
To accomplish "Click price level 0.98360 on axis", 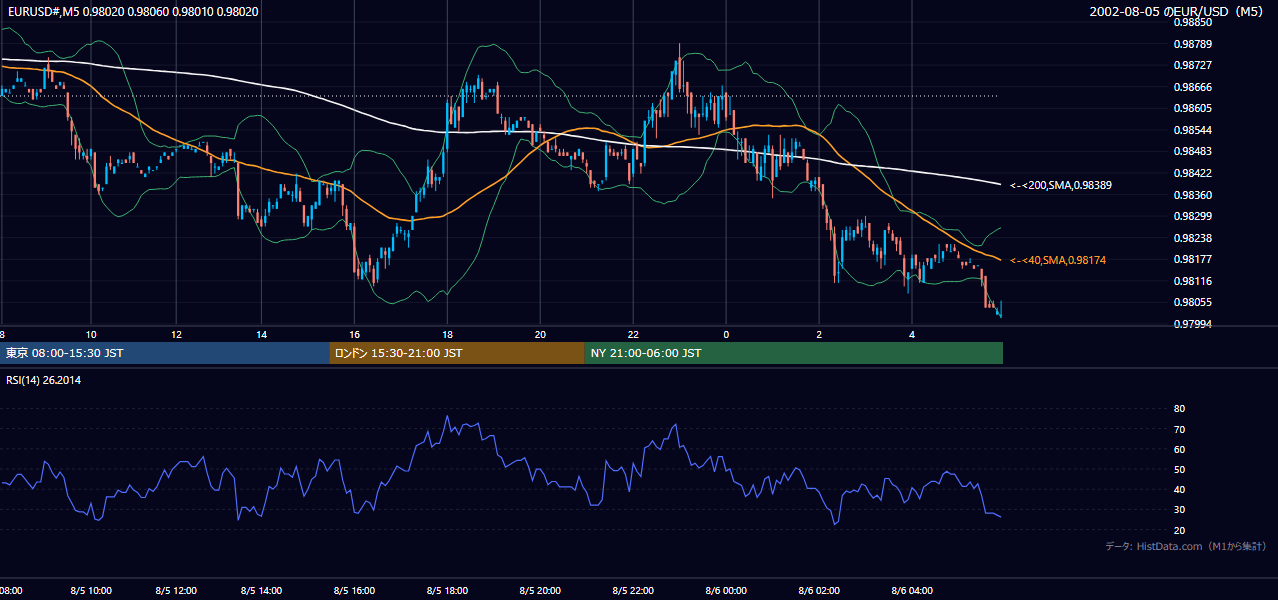I will pos(1192,195).
